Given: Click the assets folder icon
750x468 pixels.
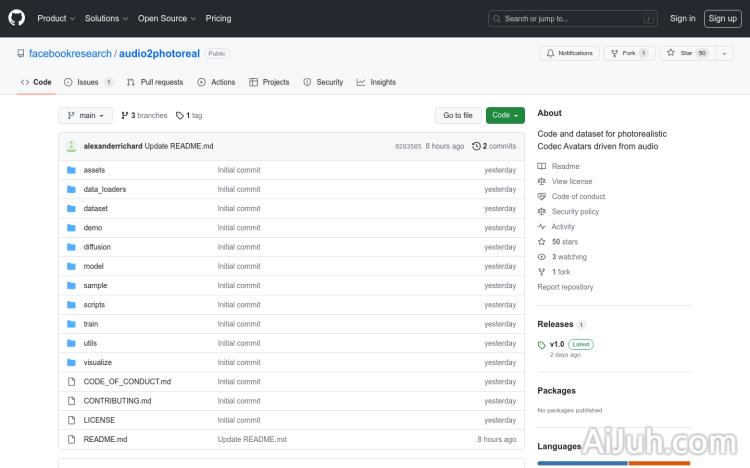Looking at the screenshot, I should click(71, 170).
